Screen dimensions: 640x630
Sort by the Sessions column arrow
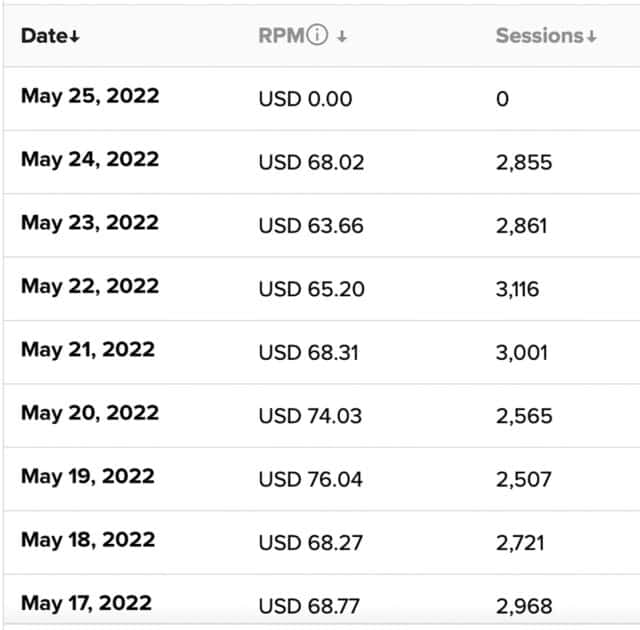[x=591, y=37]
